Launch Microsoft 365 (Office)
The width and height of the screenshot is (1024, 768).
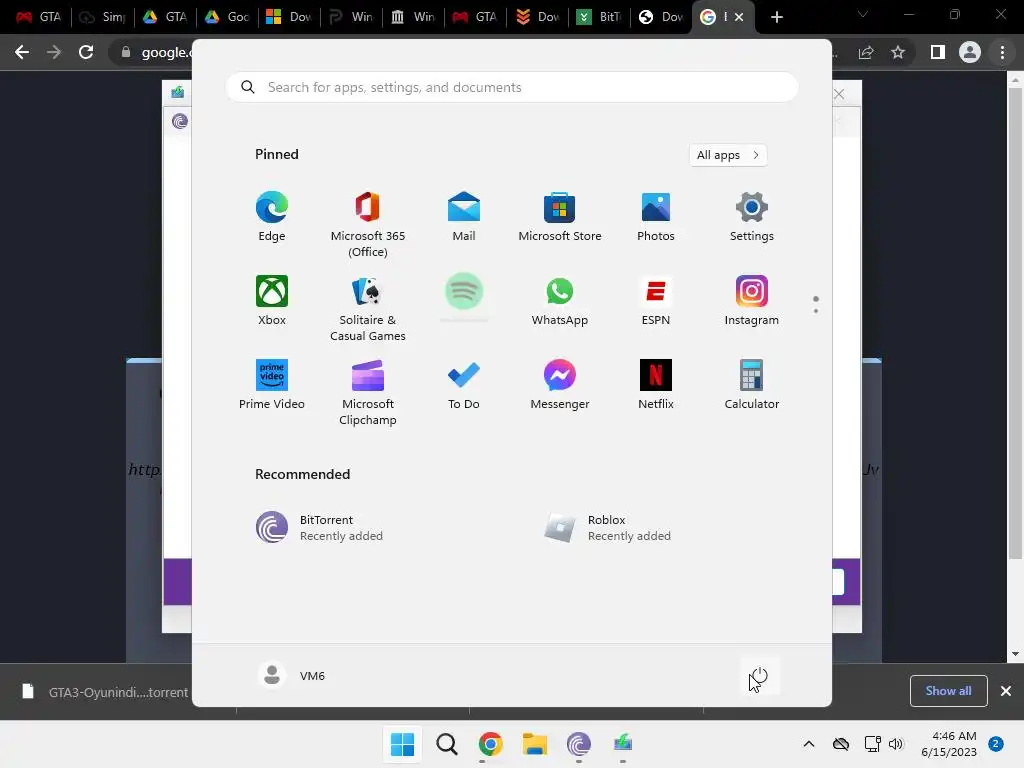coord(368,225)
